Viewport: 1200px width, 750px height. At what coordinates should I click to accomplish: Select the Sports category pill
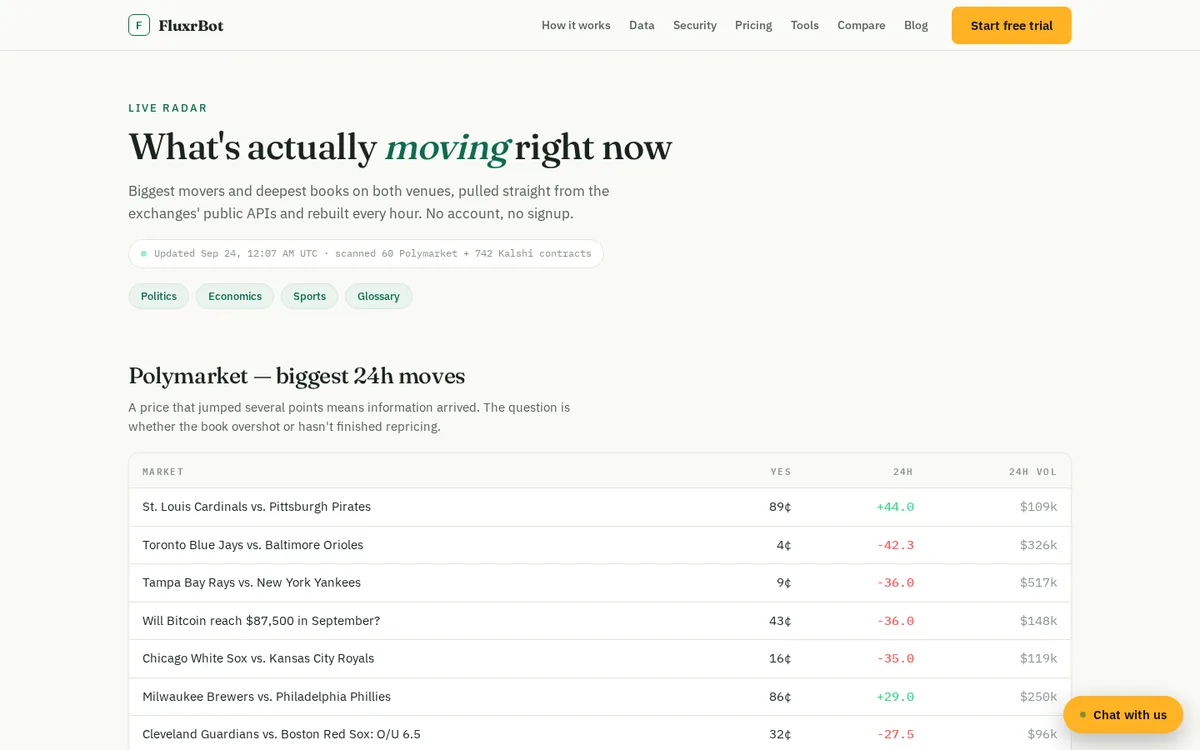[x=310, y=296]
